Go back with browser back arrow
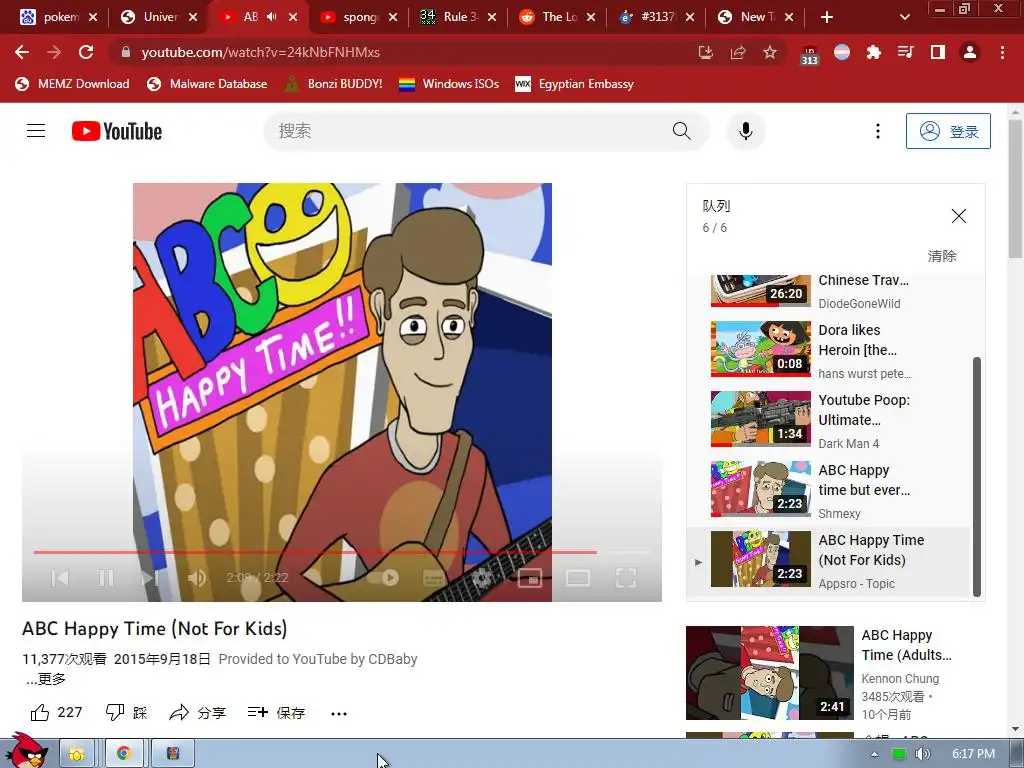Image resolution: width=1024 pixels, height=768 pixels. [22, 52]
